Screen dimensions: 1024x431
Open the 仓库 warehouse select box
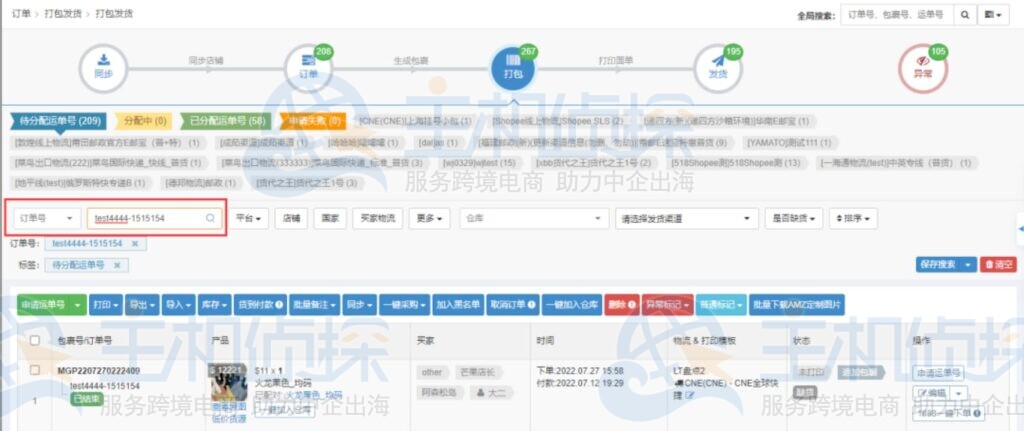[x=534, y=219]
